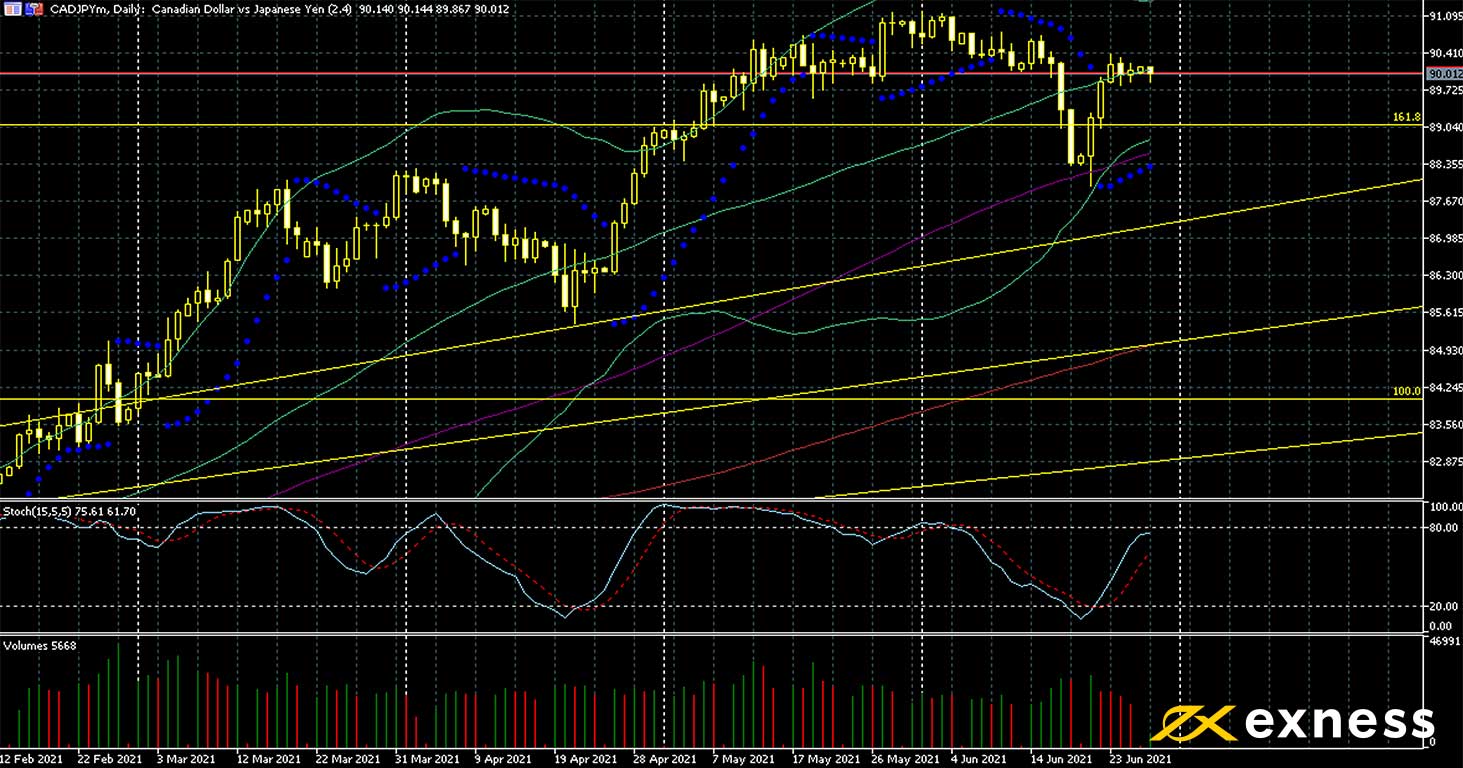1463x768 pixels.
Task: Click the 85.615 price scale label
Action: click(x=1445, y=312)
